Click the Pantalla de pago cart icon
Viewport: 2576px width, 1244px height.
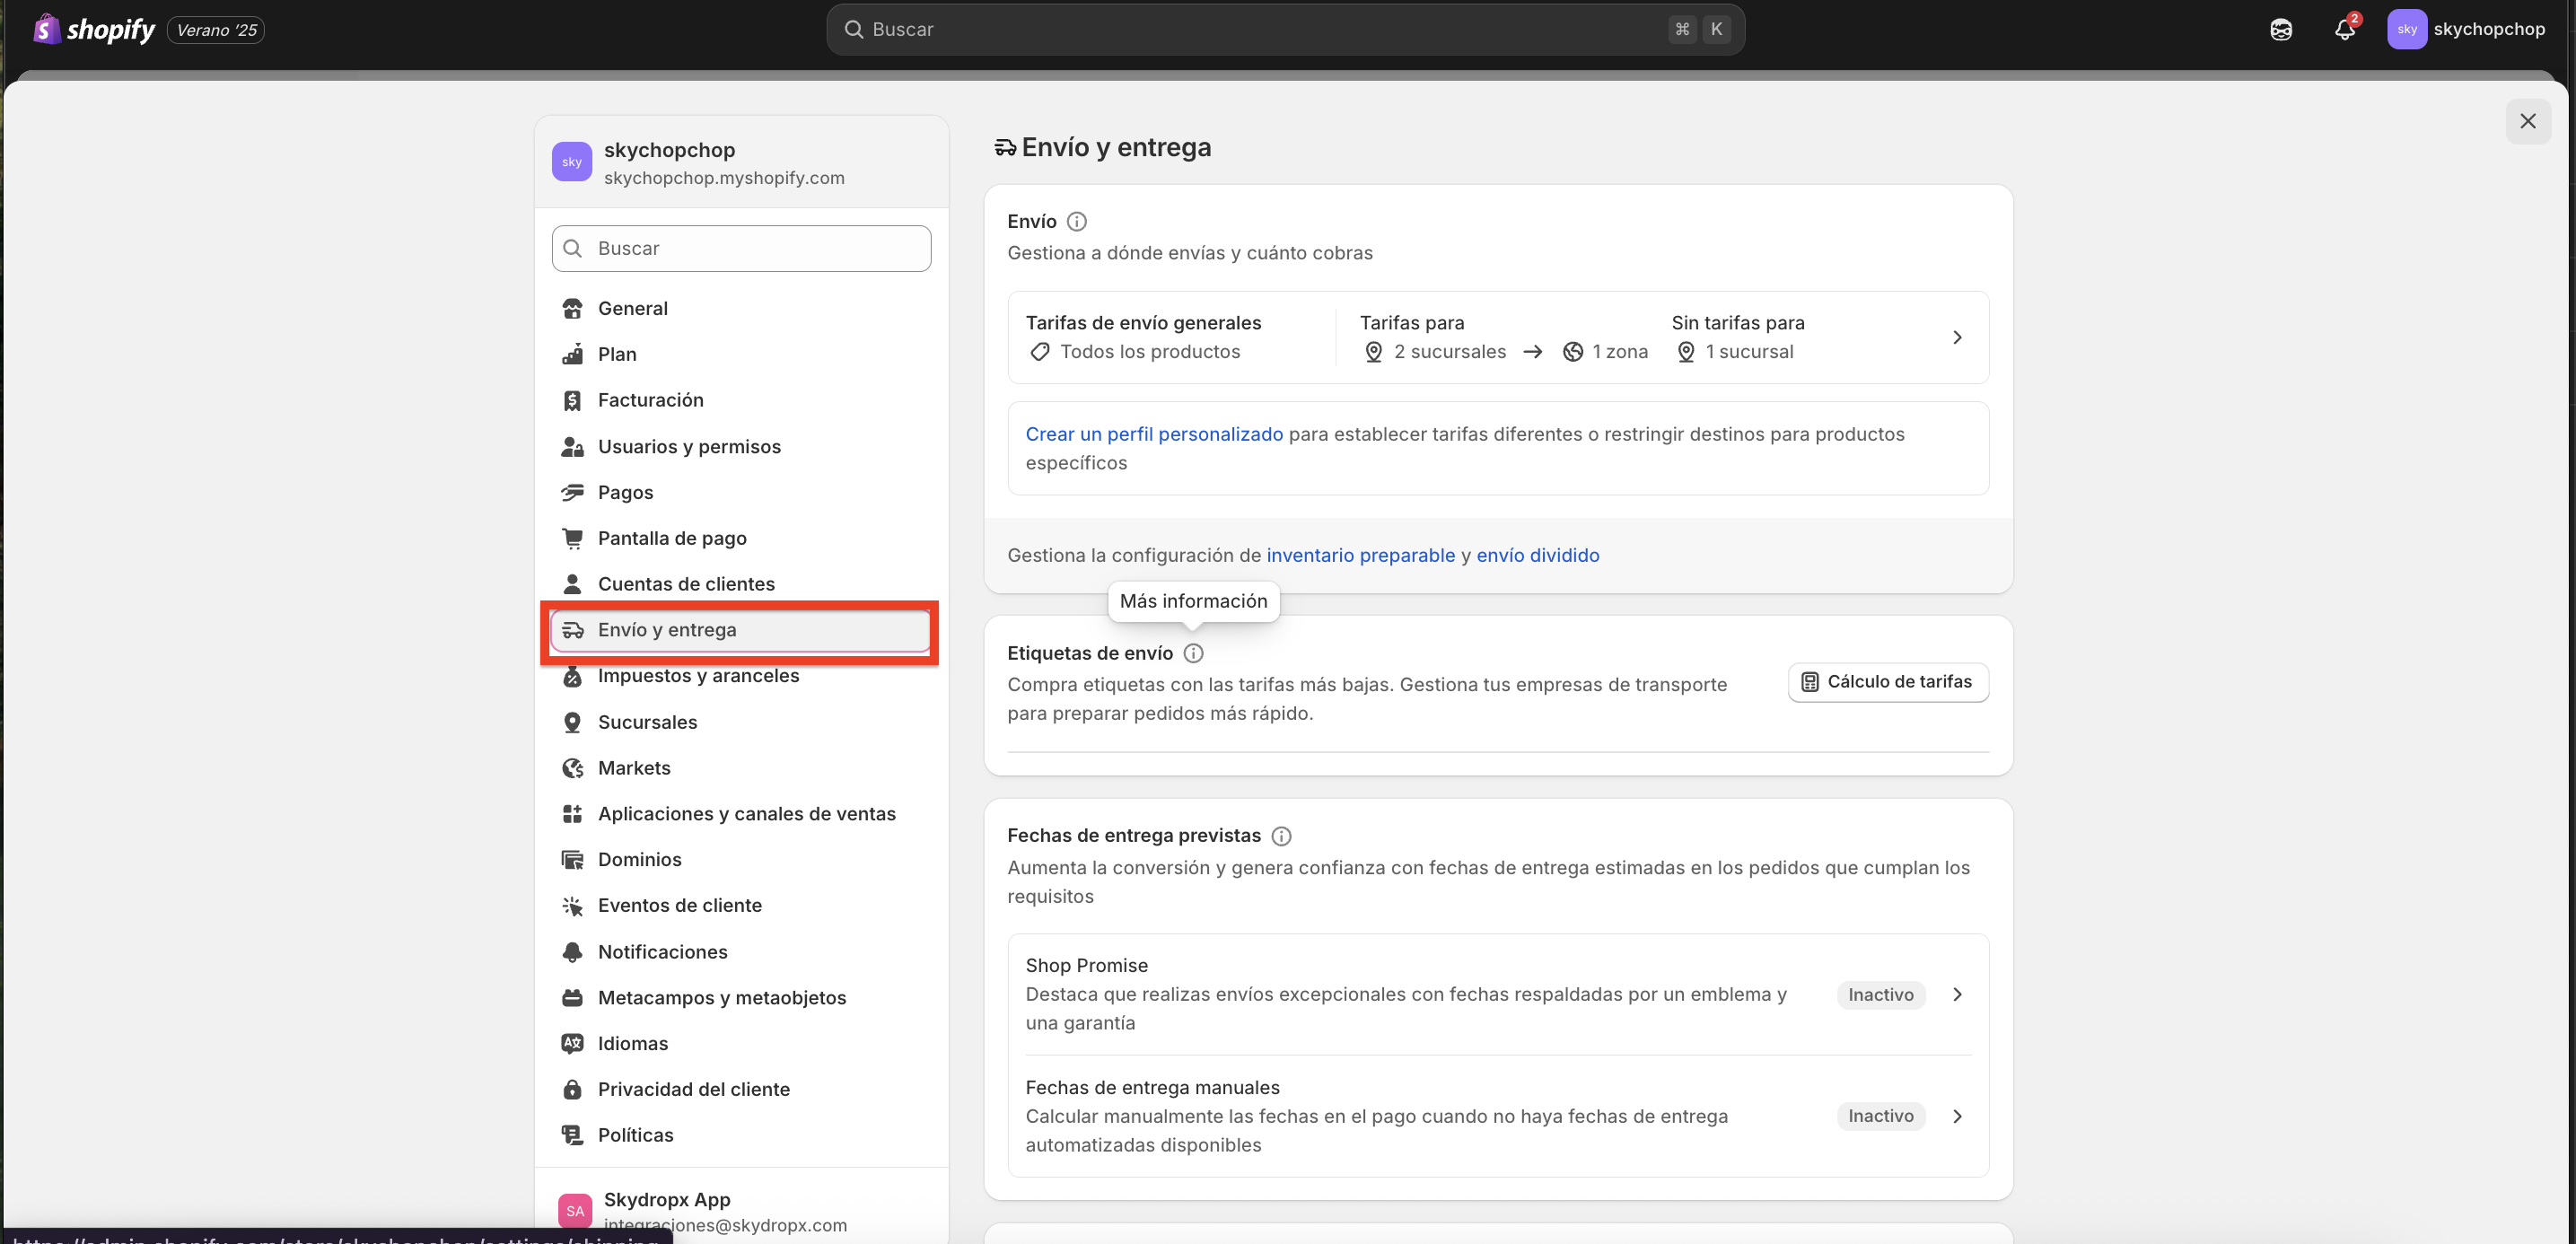[572, 538]
